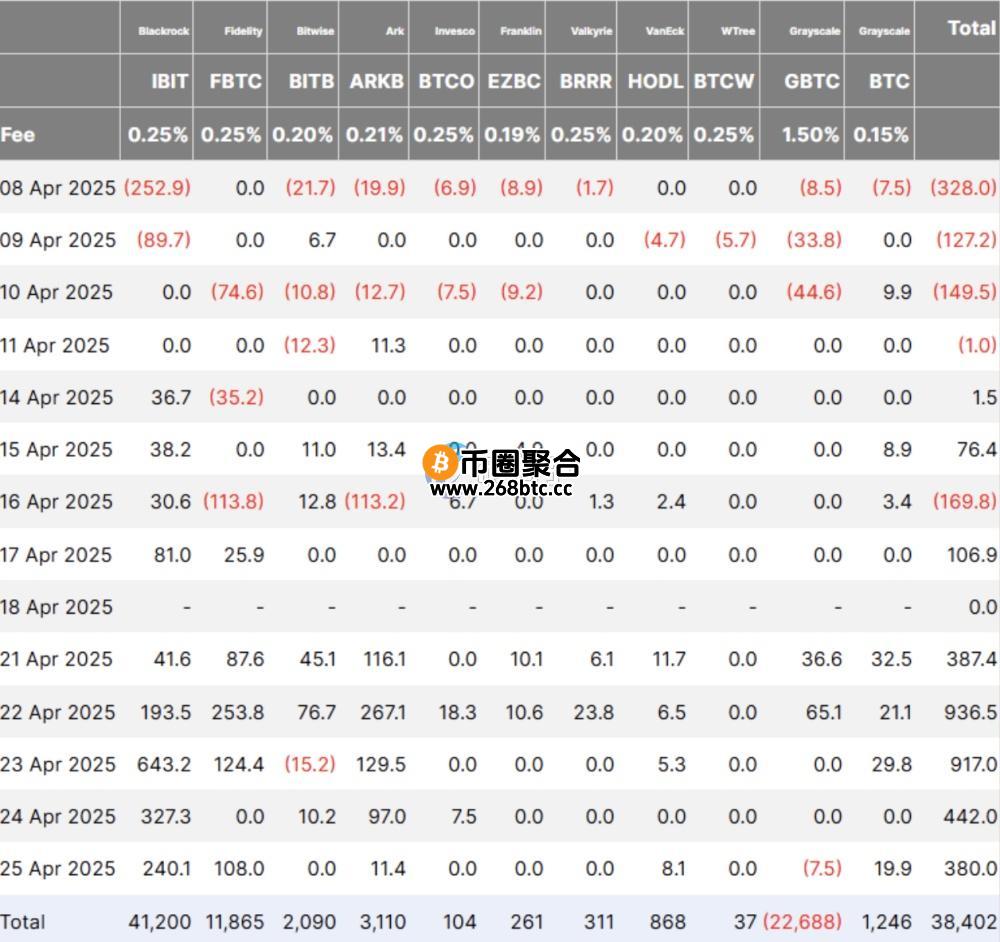This screenshot has height=942, width=1000.
Task: Click the 327.3 IBIT value
Action: pyautogui.click(x=166, y=817)
